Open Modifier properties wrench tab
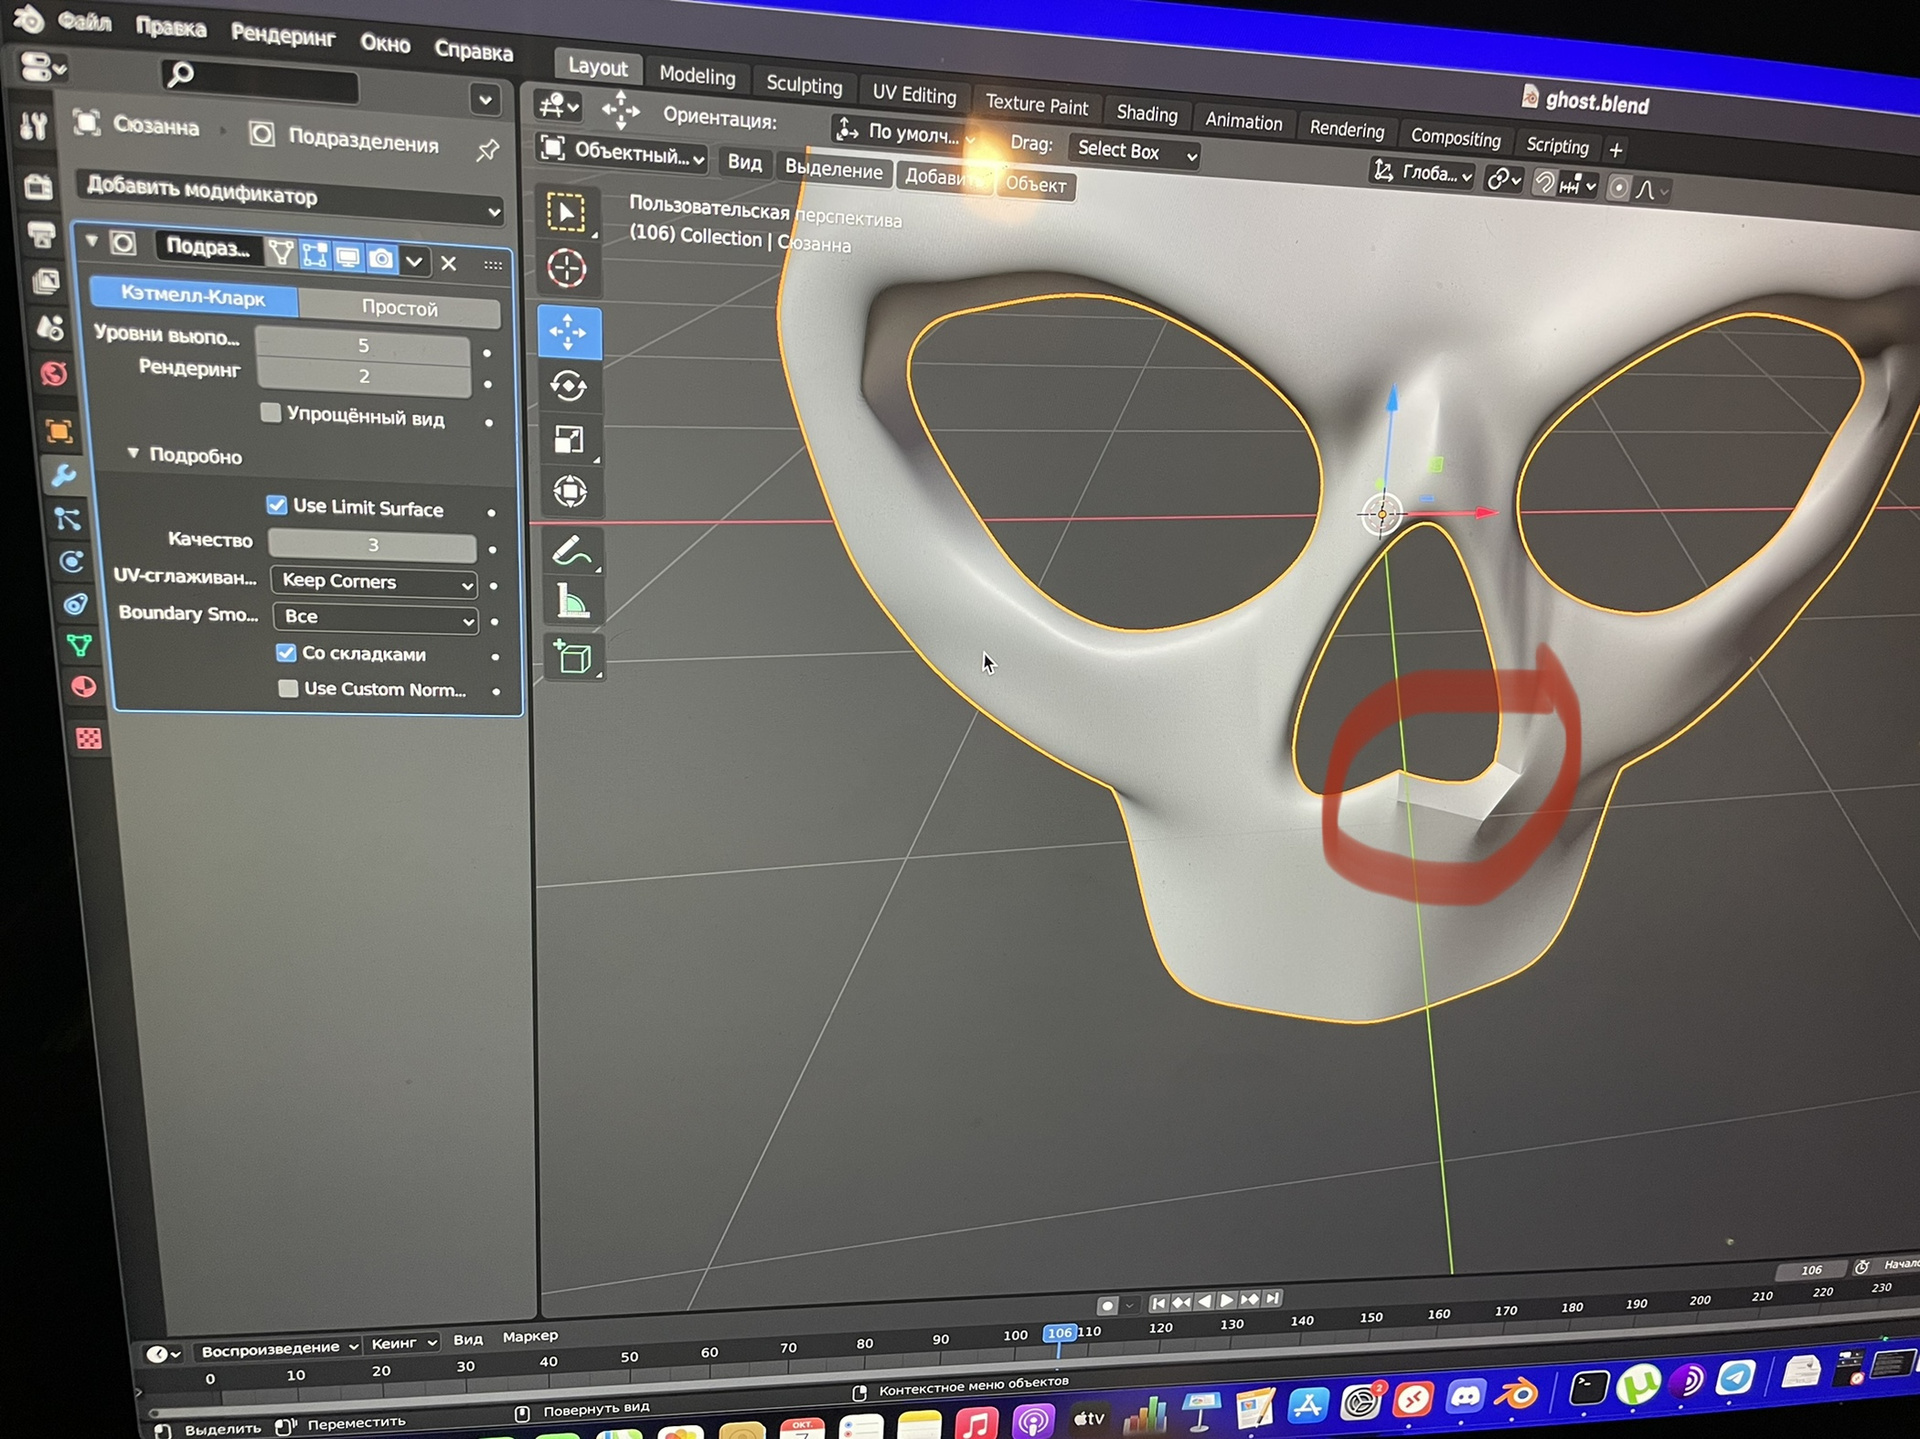The image size is (1920, 1439). 63,475
